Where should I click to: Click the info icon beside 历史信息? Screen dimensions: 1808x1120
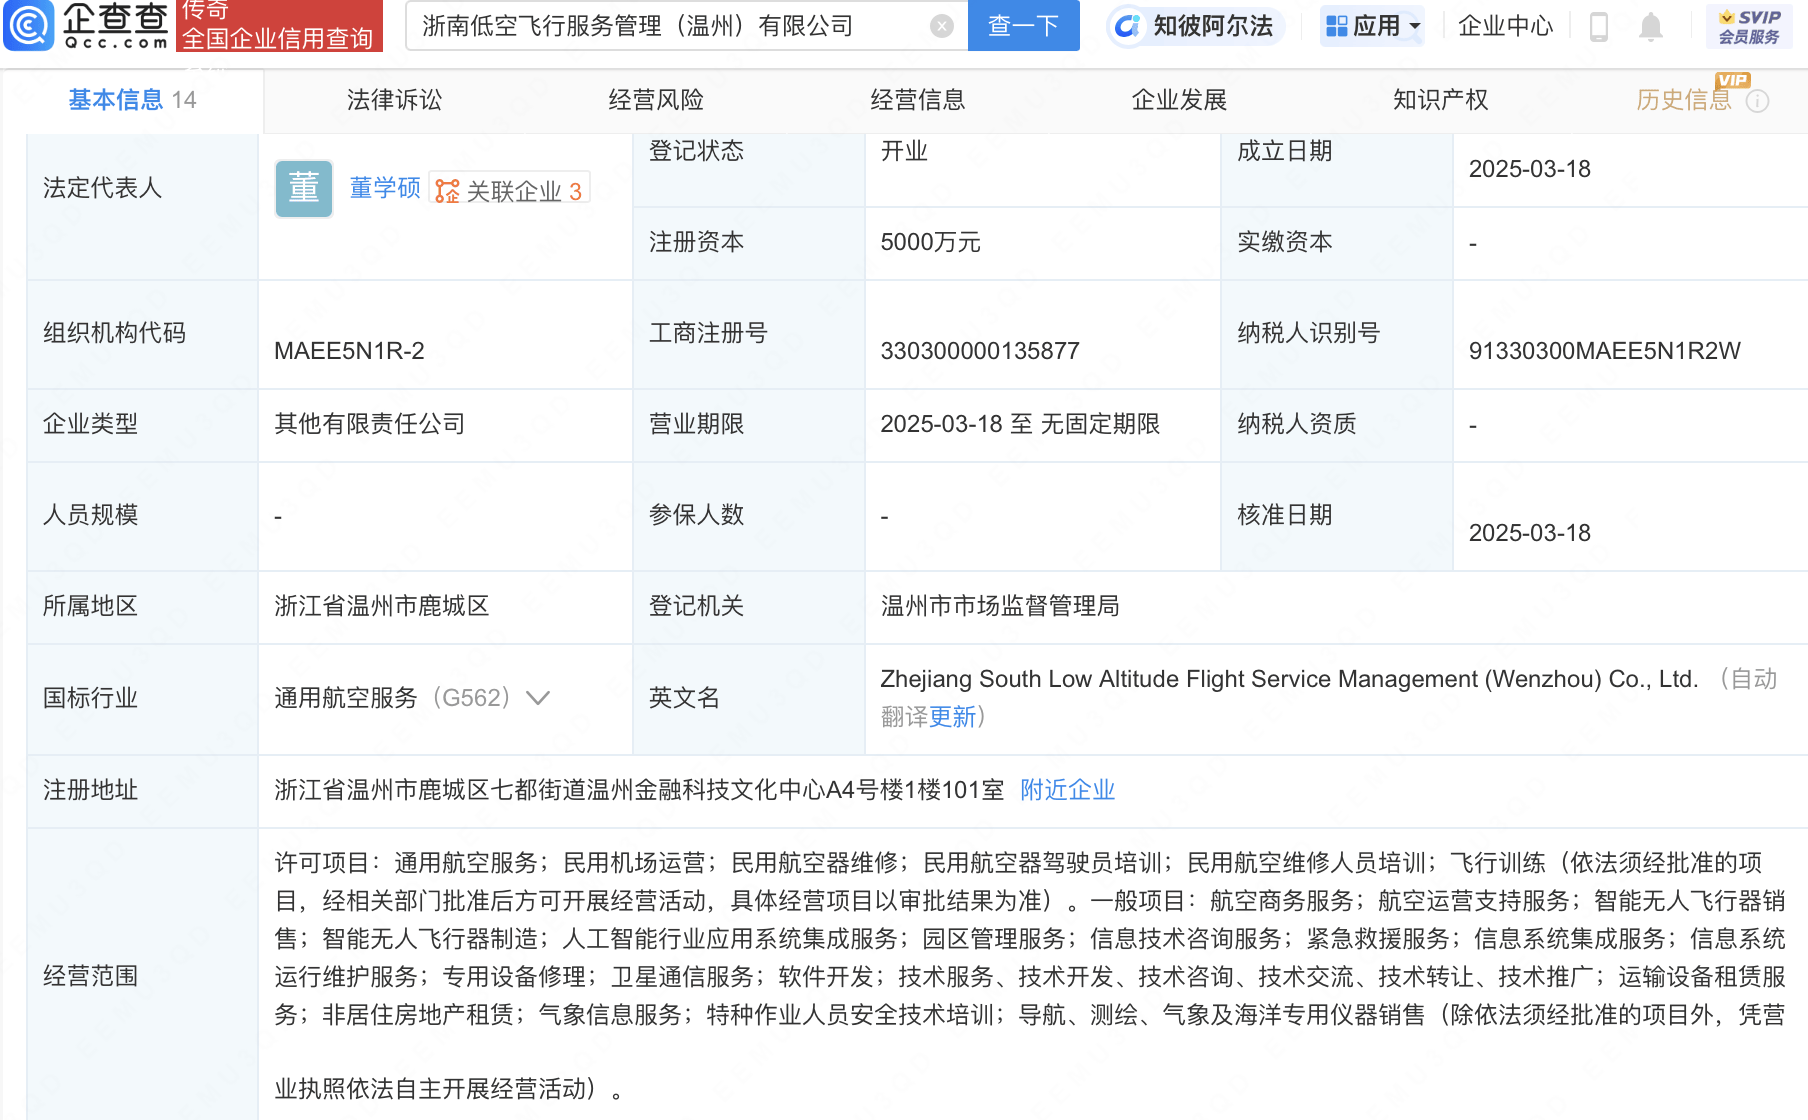[1757, 101]
